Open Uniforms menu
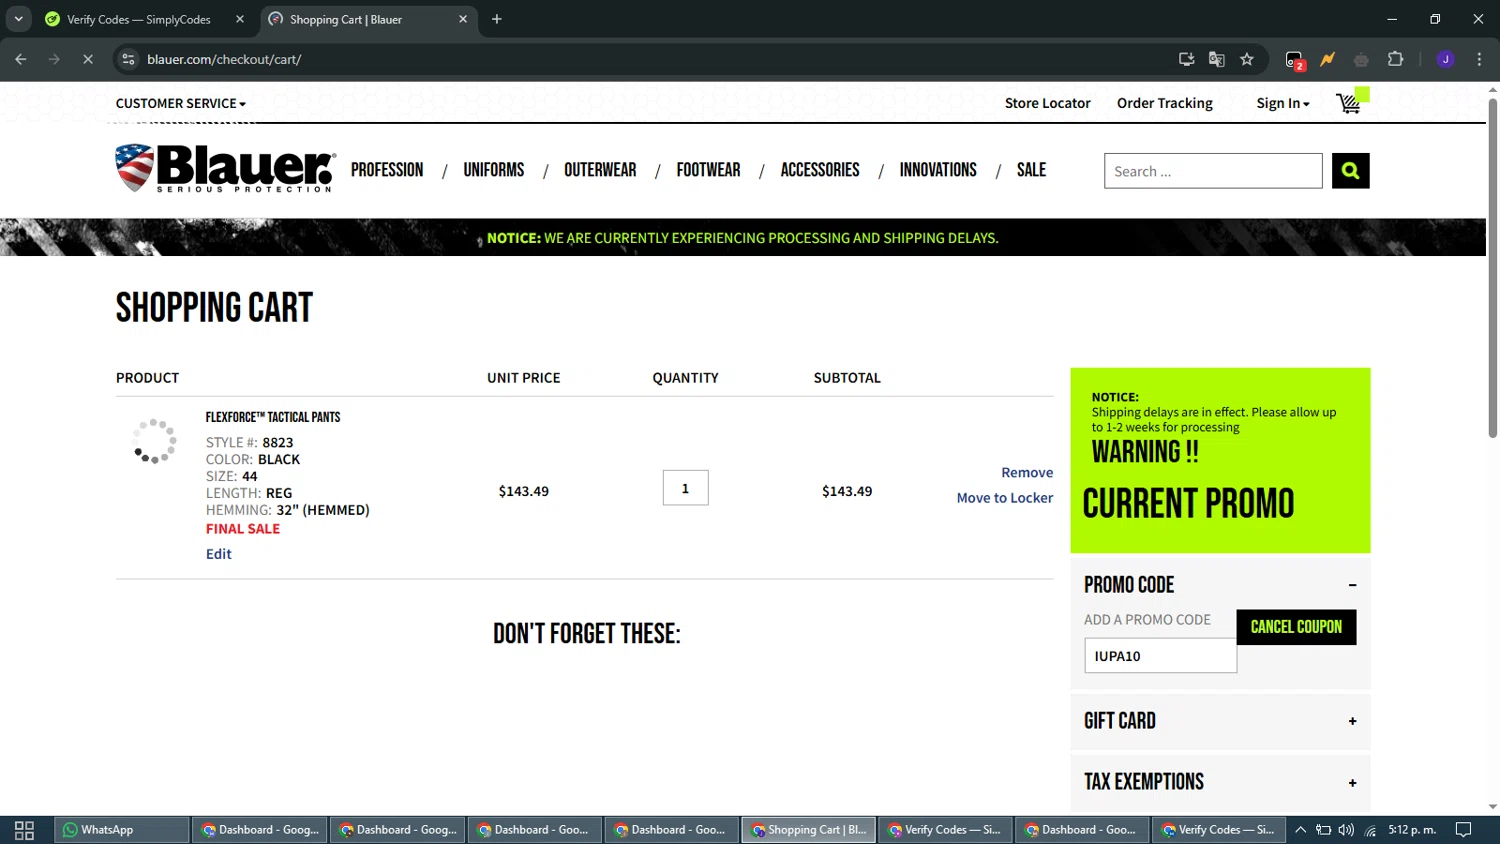 tap(494, 170)
